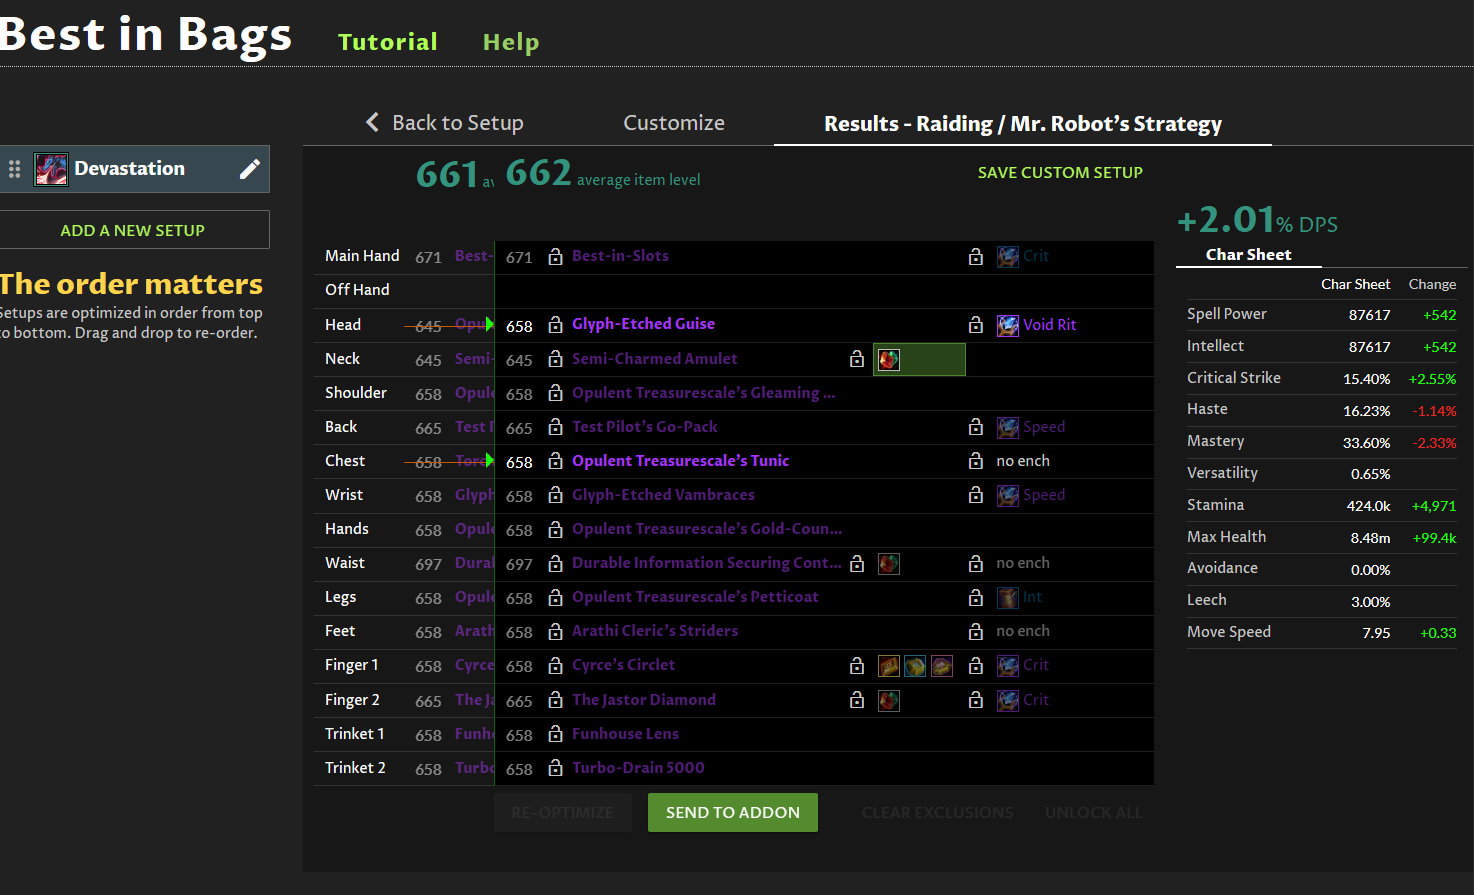Click the Spell Power stat row label

(1227, 314)
